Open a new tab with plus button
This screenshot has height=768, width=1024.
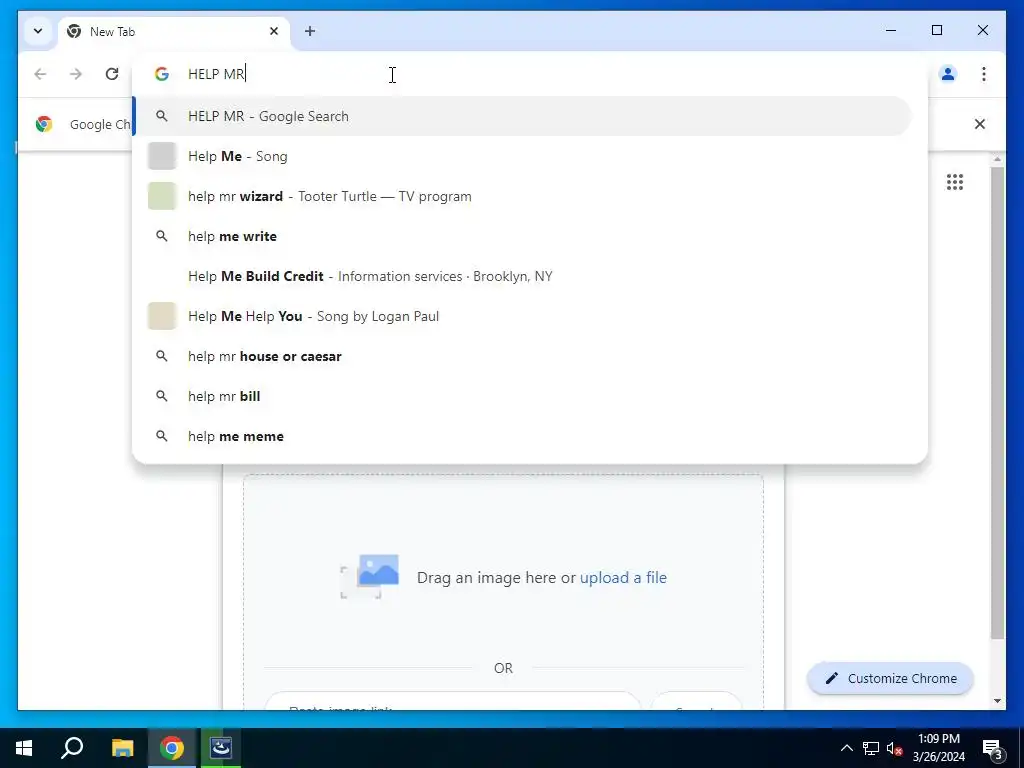coord(310,31)
